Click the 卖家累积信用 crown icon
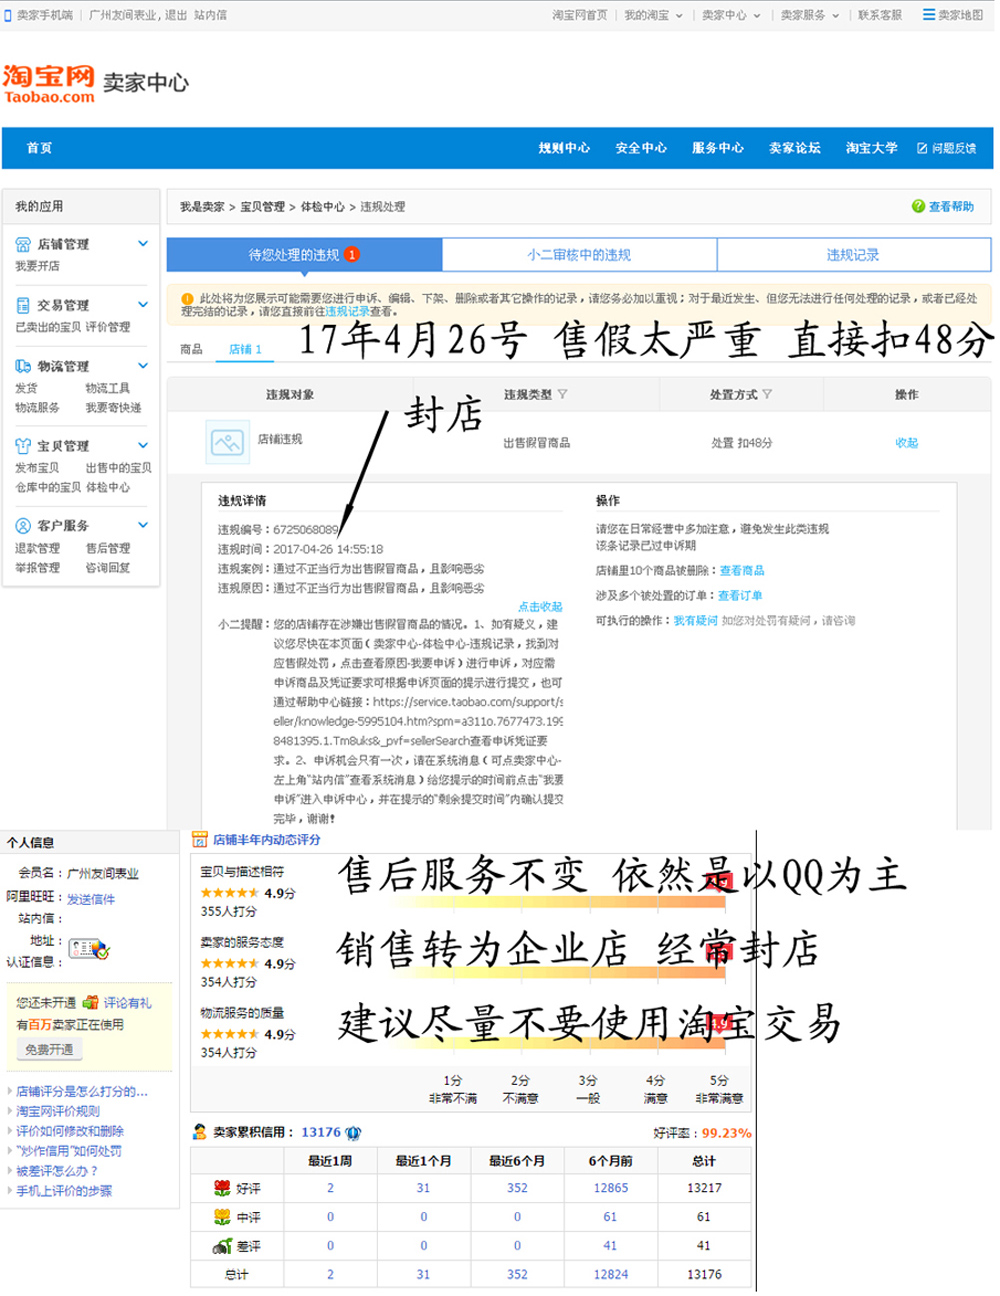Image resolution: width=1000 pixels, height=1296 pixels. tap(353, 1132)
